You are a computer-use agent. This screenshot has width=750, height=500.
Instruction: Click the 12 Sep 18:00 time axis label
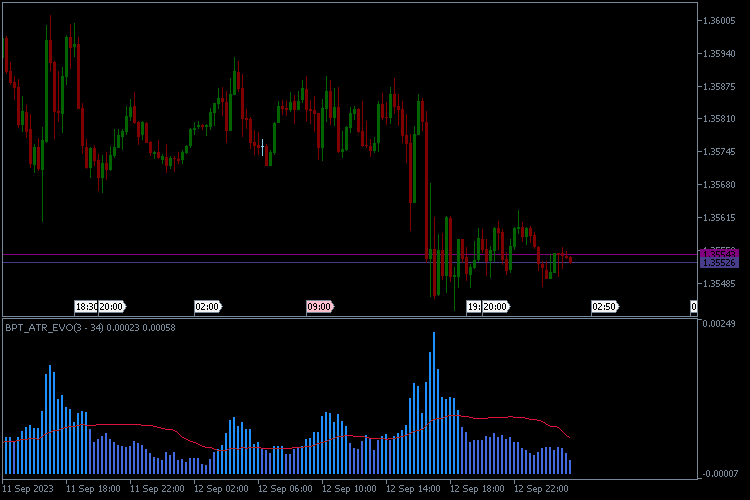[x=477, y=489]
